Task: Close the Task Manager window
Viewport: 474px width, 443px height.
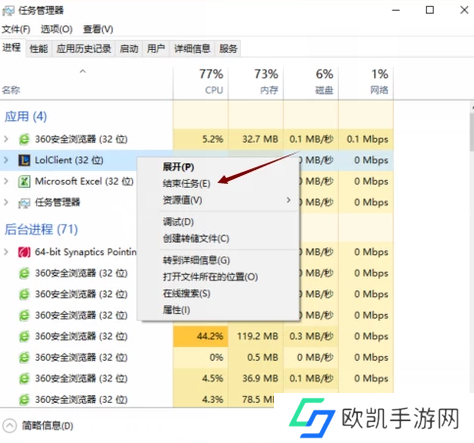Action: tap(464, 10)
